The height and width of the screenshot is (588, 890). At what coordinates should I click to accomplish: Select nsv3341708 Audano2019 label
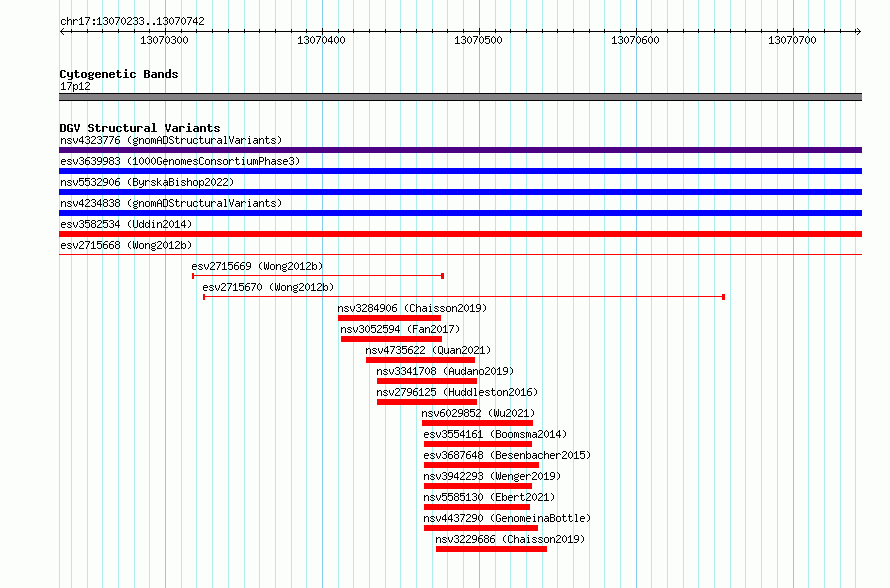coord(445,371)
